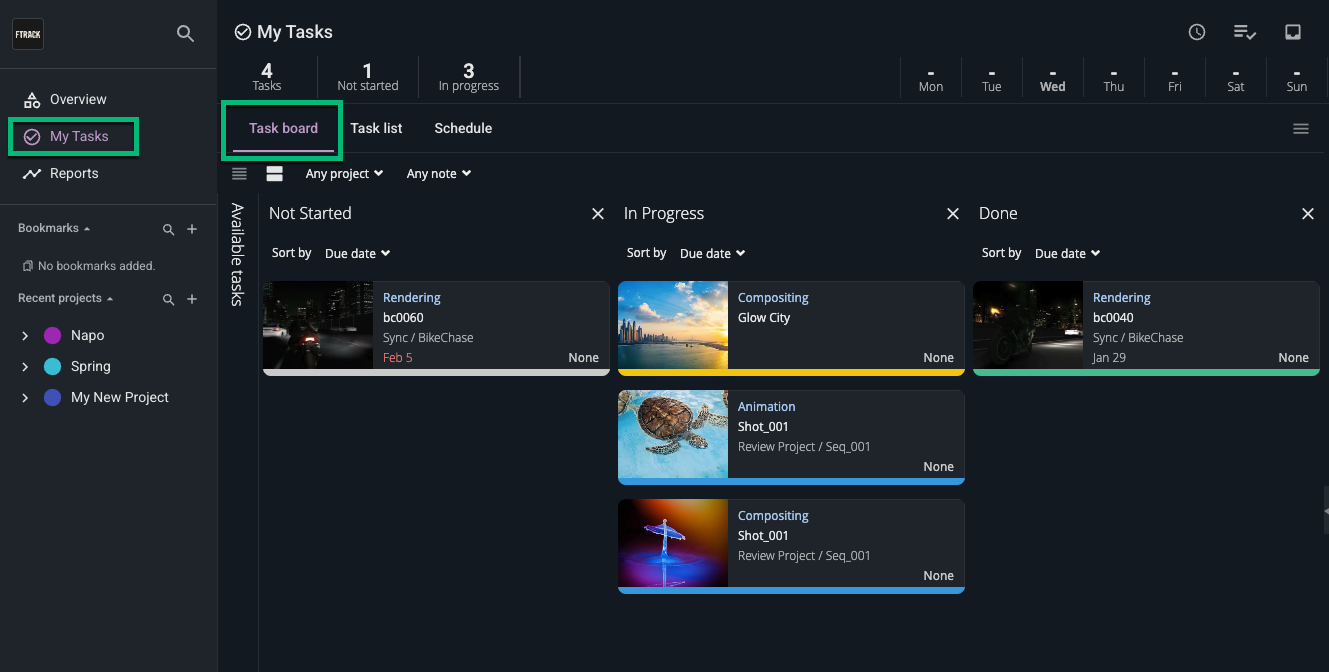This screenshot has height=672, width=1329.
Task: Add a bookmark with the plus icon
Action: (x=192, y=228)
